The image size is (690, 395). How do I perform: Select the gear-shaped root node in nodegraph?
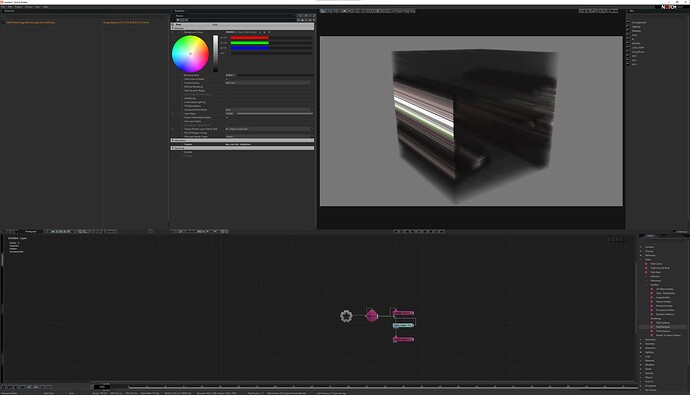pyautogui.click(x=346, y=316)
